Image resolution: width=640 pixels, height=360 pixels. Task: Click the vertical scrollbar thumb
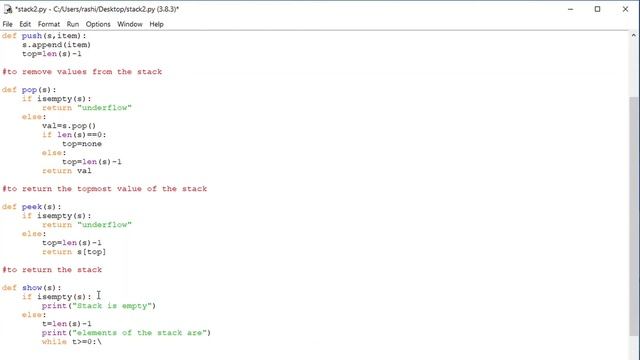click(x=633, y=216)
